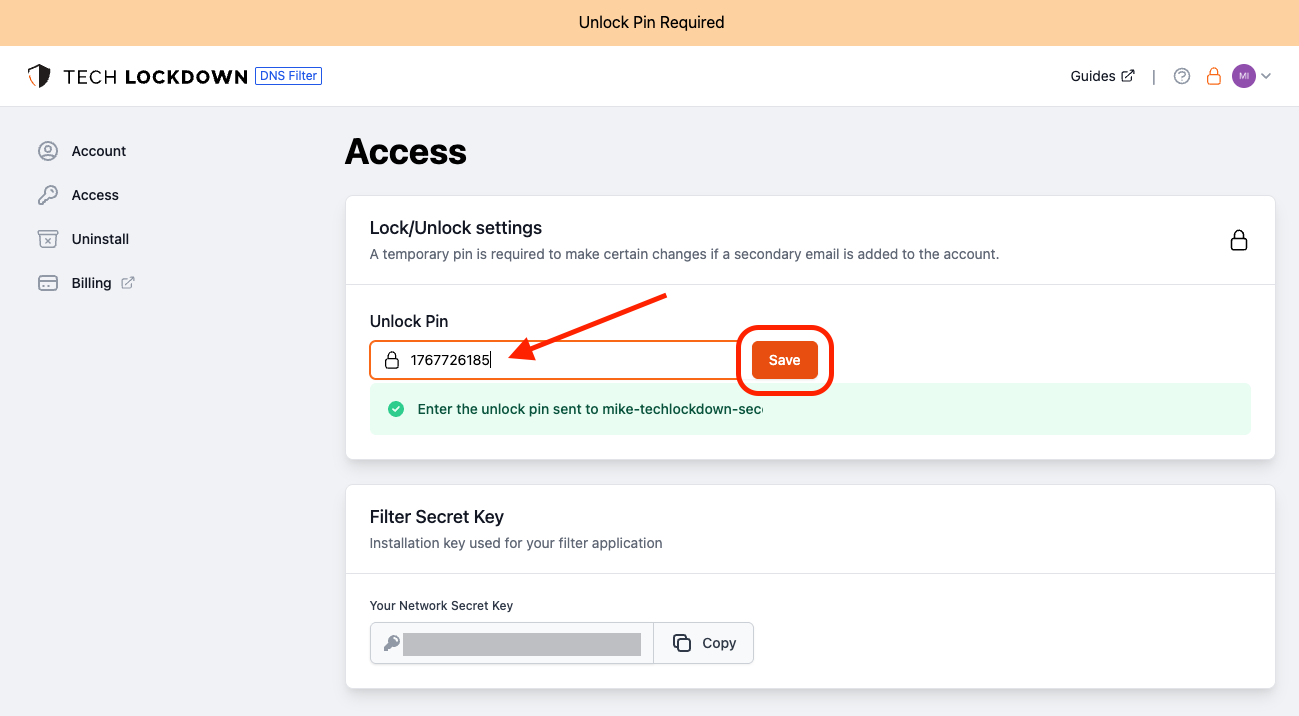The image size is (1299, 716).
Task: Click the external link icon beside Billing
Action: pos(128,283)
